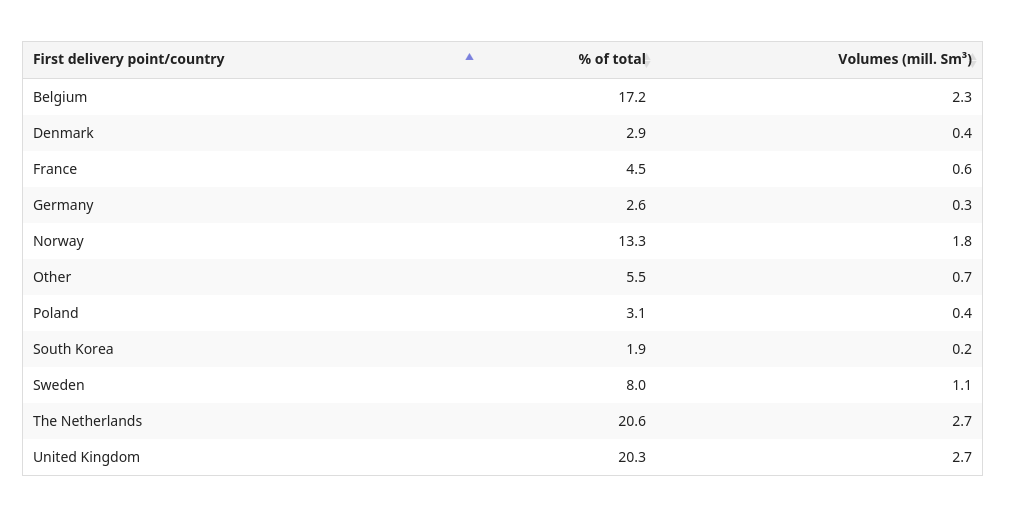Click sort icon beside Volumes (mill. Sm³)
Image resolution: width=1024 pixels, height=516 pixels.
pyautogui.click(x=973, y=61)
